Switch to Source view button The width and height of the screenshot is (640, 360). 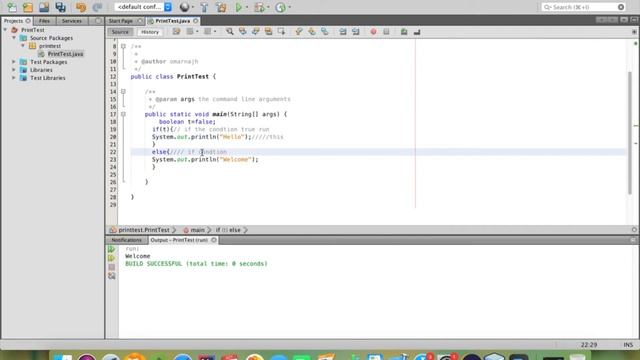120,32
